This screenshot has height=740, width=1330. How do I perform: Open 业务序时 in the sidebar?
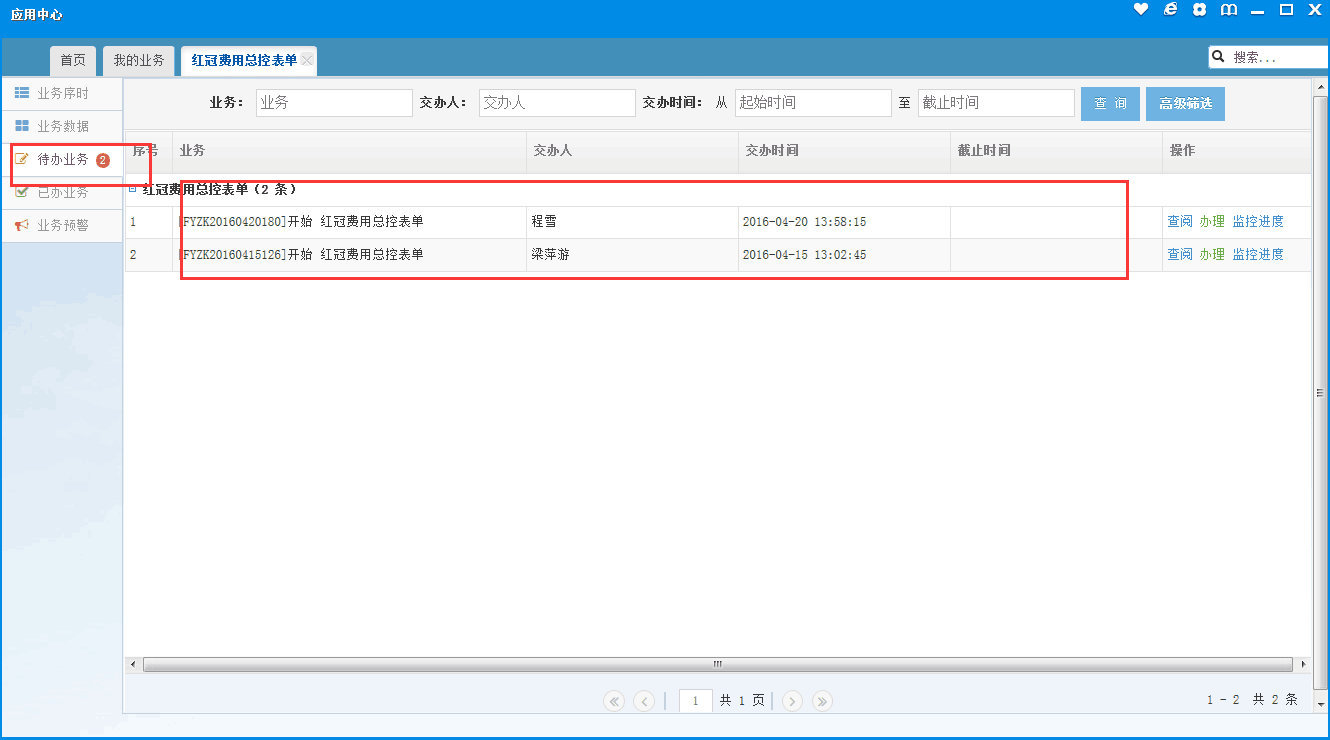click(62, 93)
